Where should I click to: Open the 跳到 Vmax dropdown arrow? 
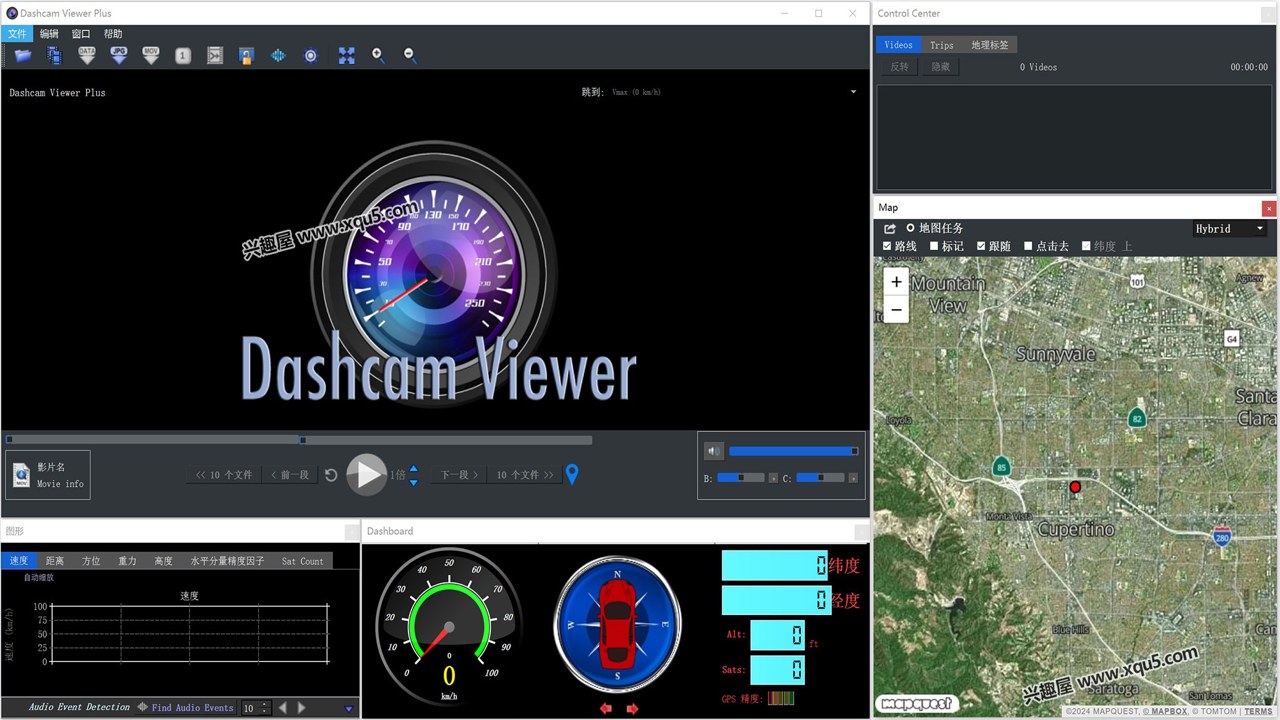coord(853,92)
